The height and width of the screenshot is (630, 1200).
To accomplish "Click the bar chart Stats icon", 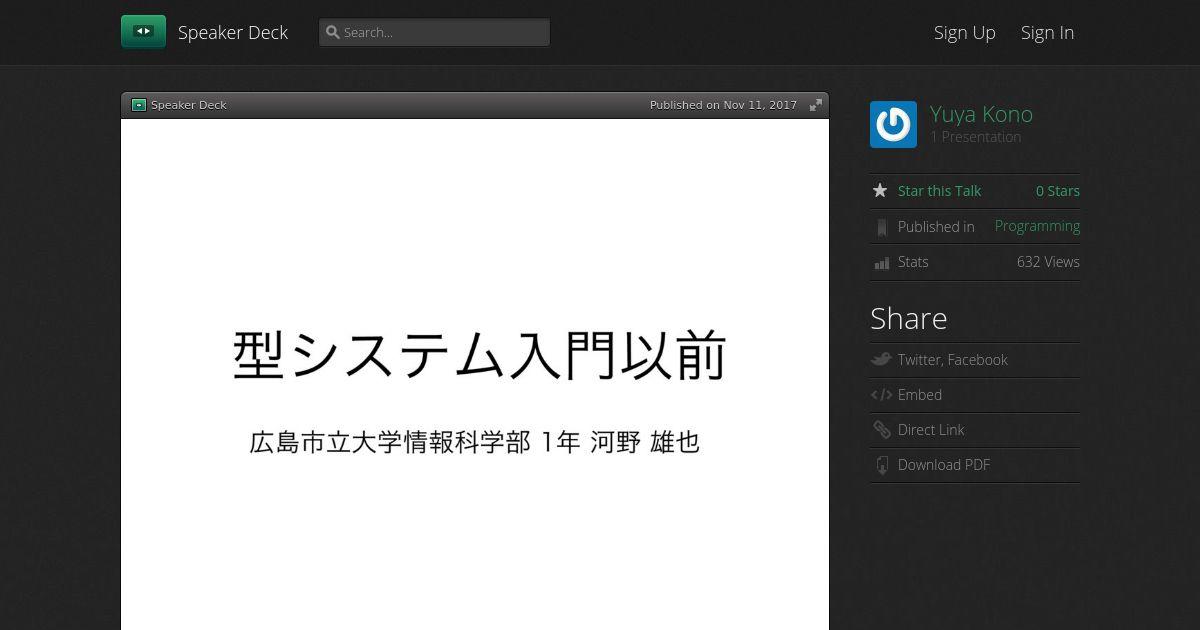I will point(881,263).
